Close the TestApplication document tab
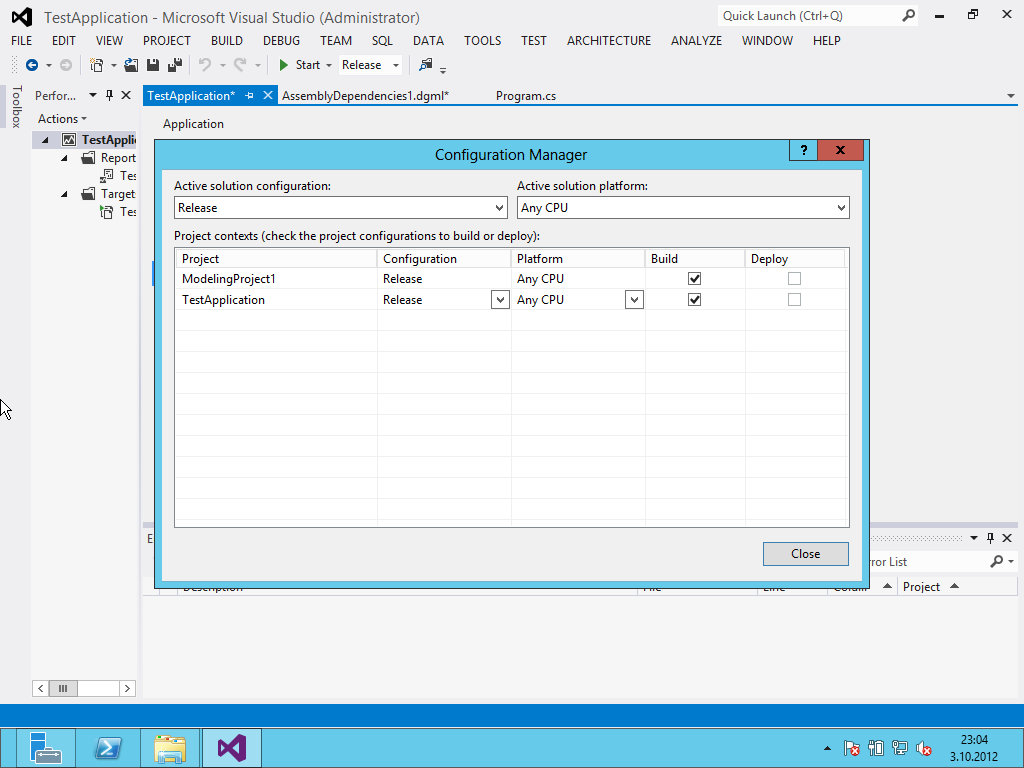 coord(268,95)
